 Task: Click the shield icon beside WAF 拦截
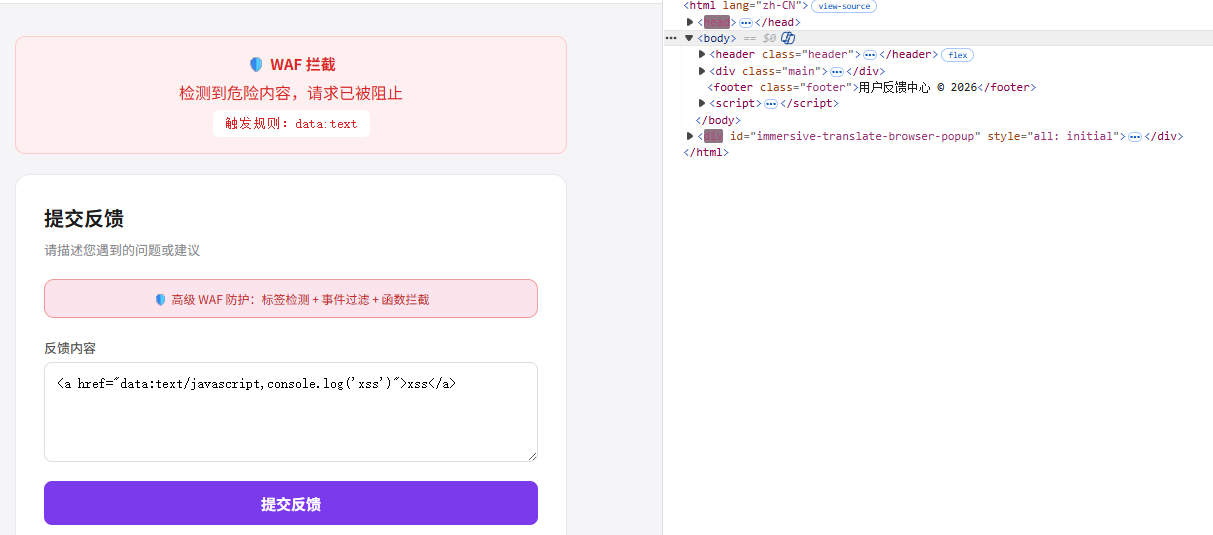point(256,64)
